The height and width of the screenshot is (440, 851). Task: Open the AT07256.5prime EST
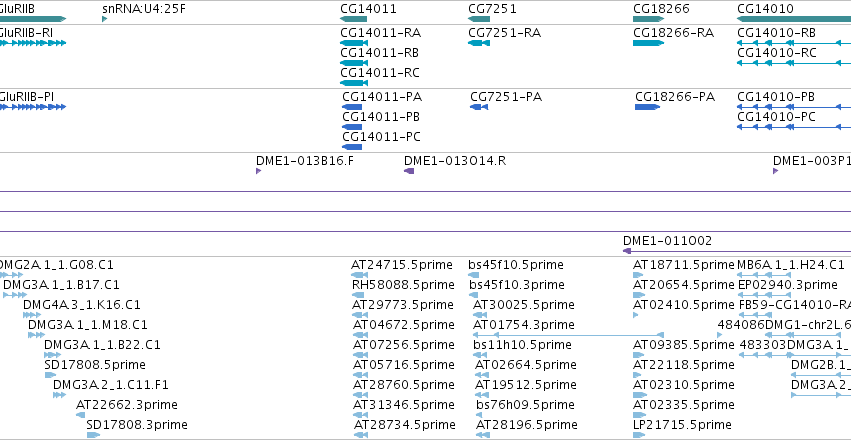point(358,355)
